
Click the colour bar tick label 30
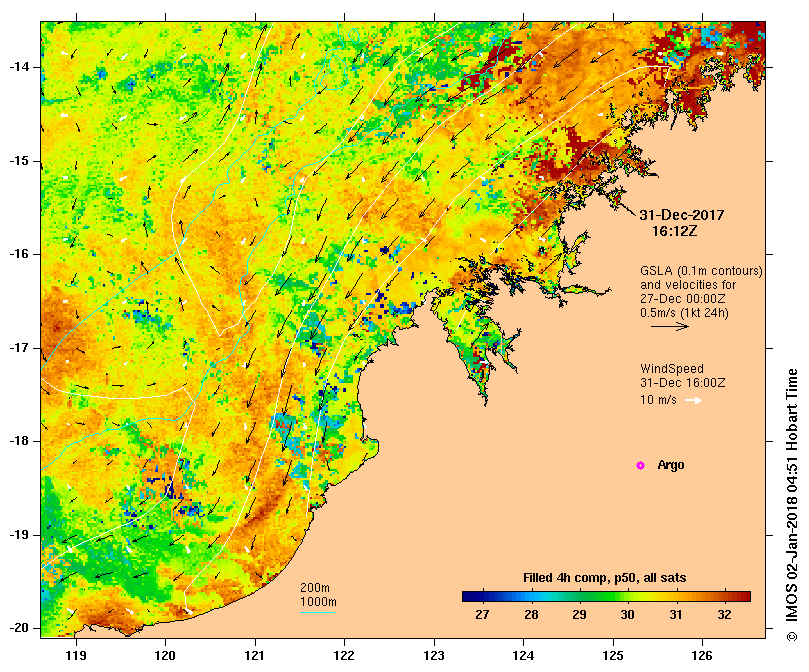coord(627,615)
